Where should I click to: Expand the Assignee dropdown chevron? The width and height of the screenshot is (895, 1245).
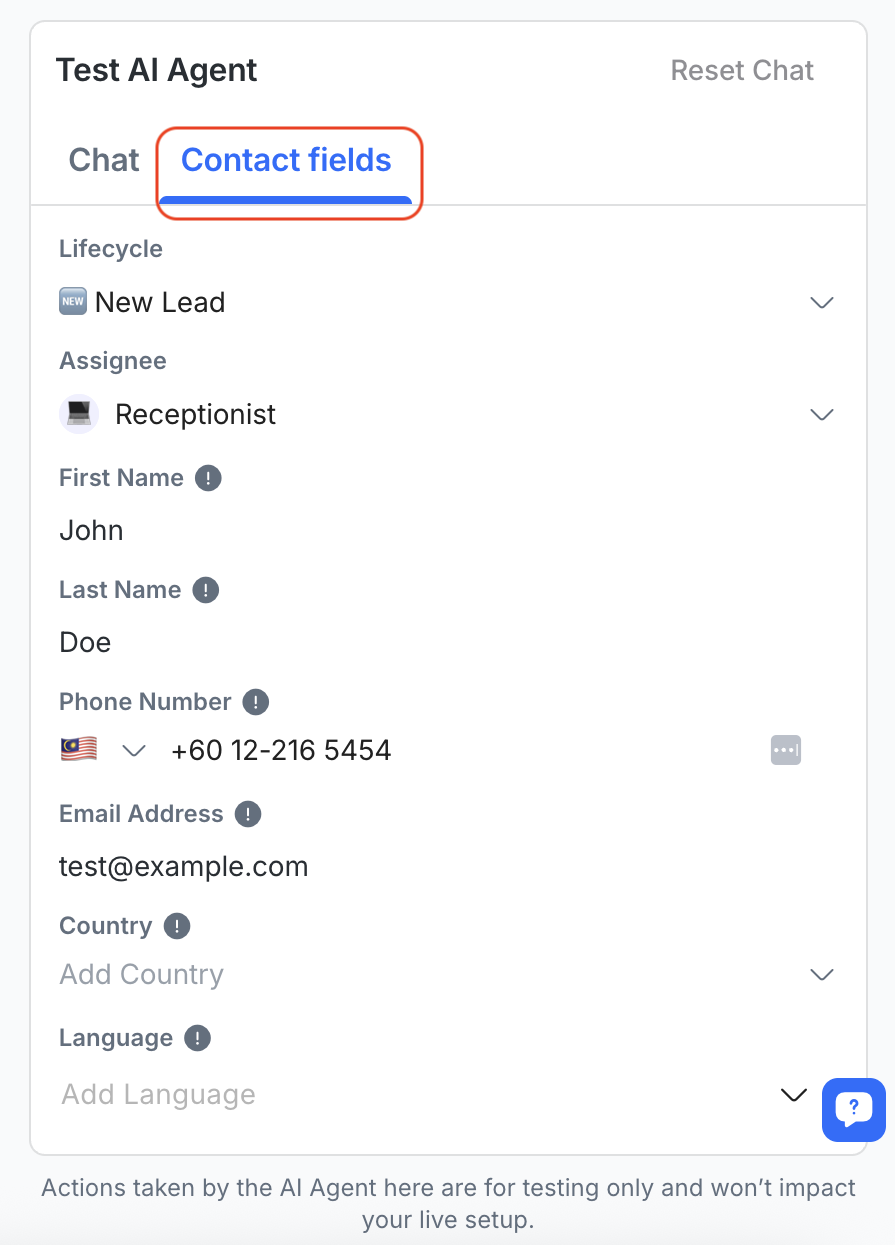pos(822,414)
